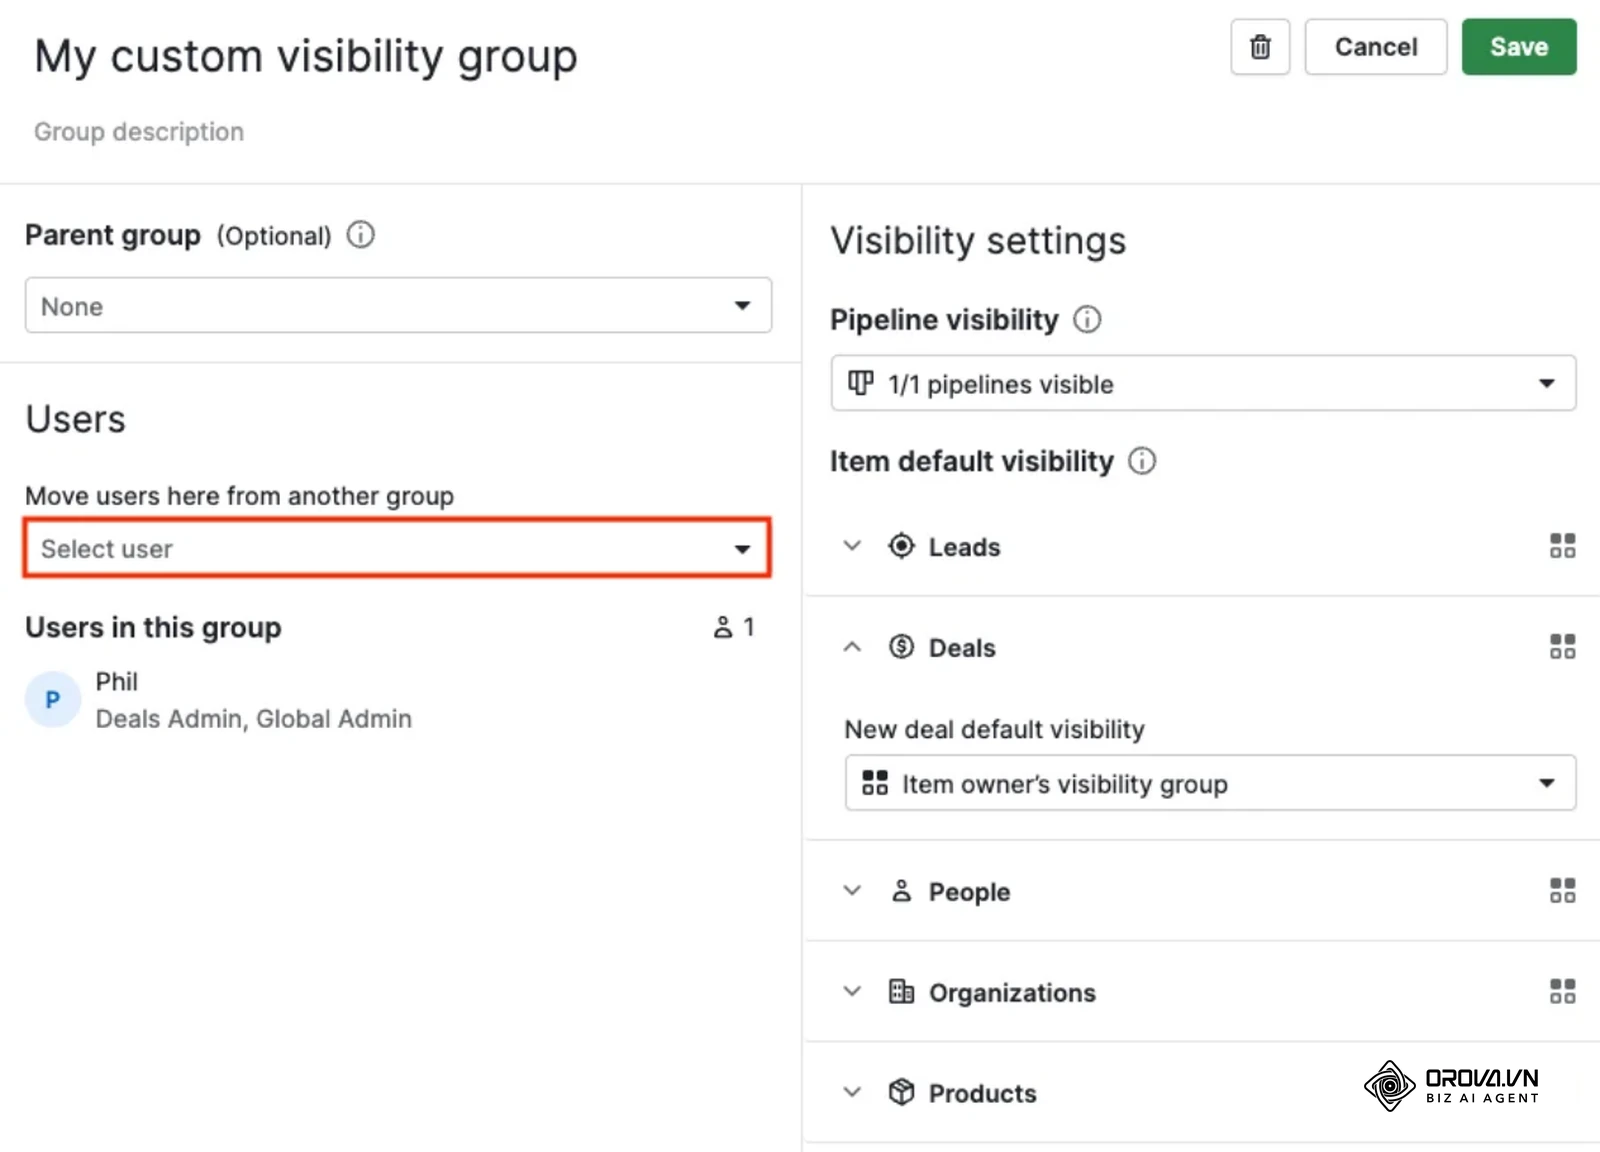The height and width of the screenshot is (1152, 1600).
Task: Click the People visibility group grid icon
Action: (1562, 890)
